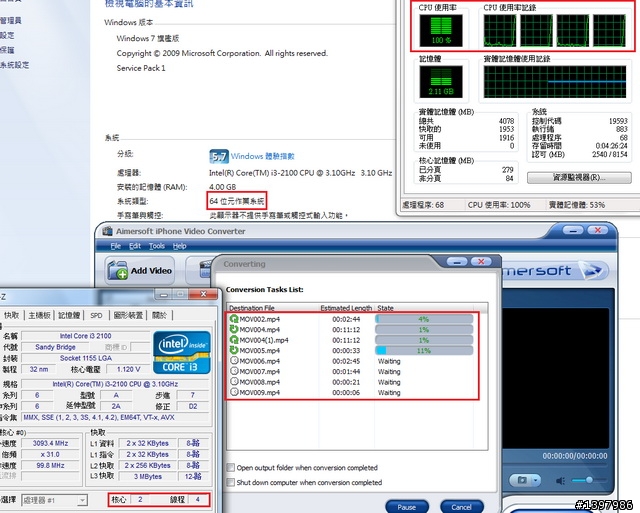Minimize the Converting dialog

[x=457, y=262]
